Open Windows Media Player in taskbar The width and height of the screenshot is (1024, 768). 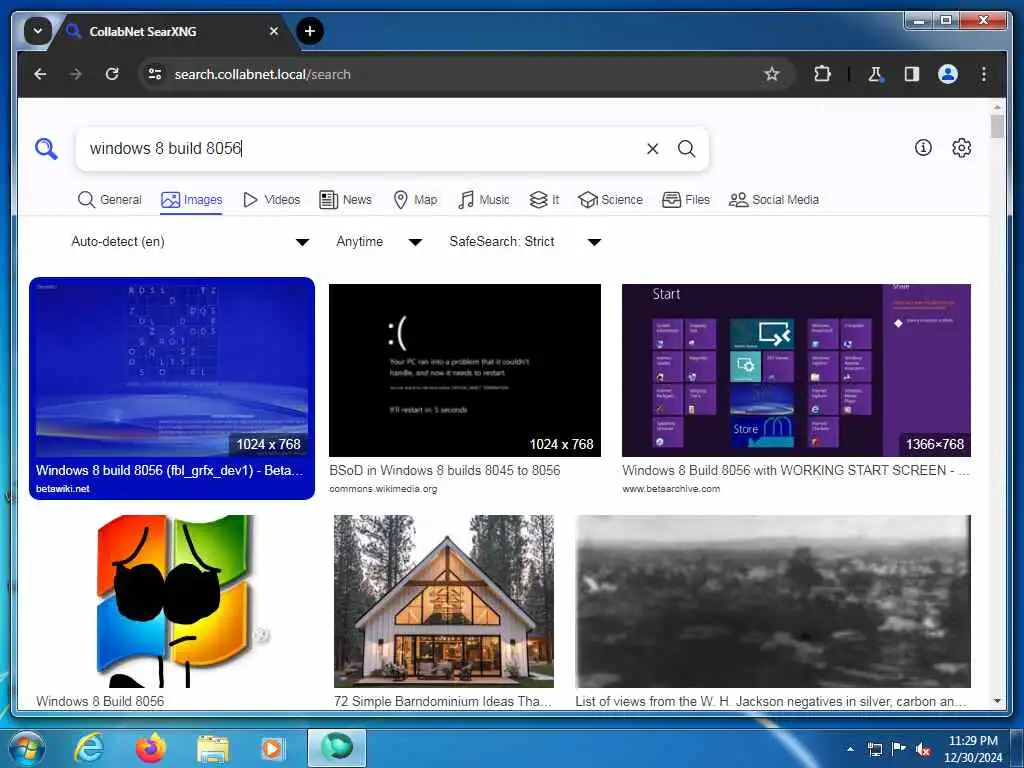tap(272, 748)
